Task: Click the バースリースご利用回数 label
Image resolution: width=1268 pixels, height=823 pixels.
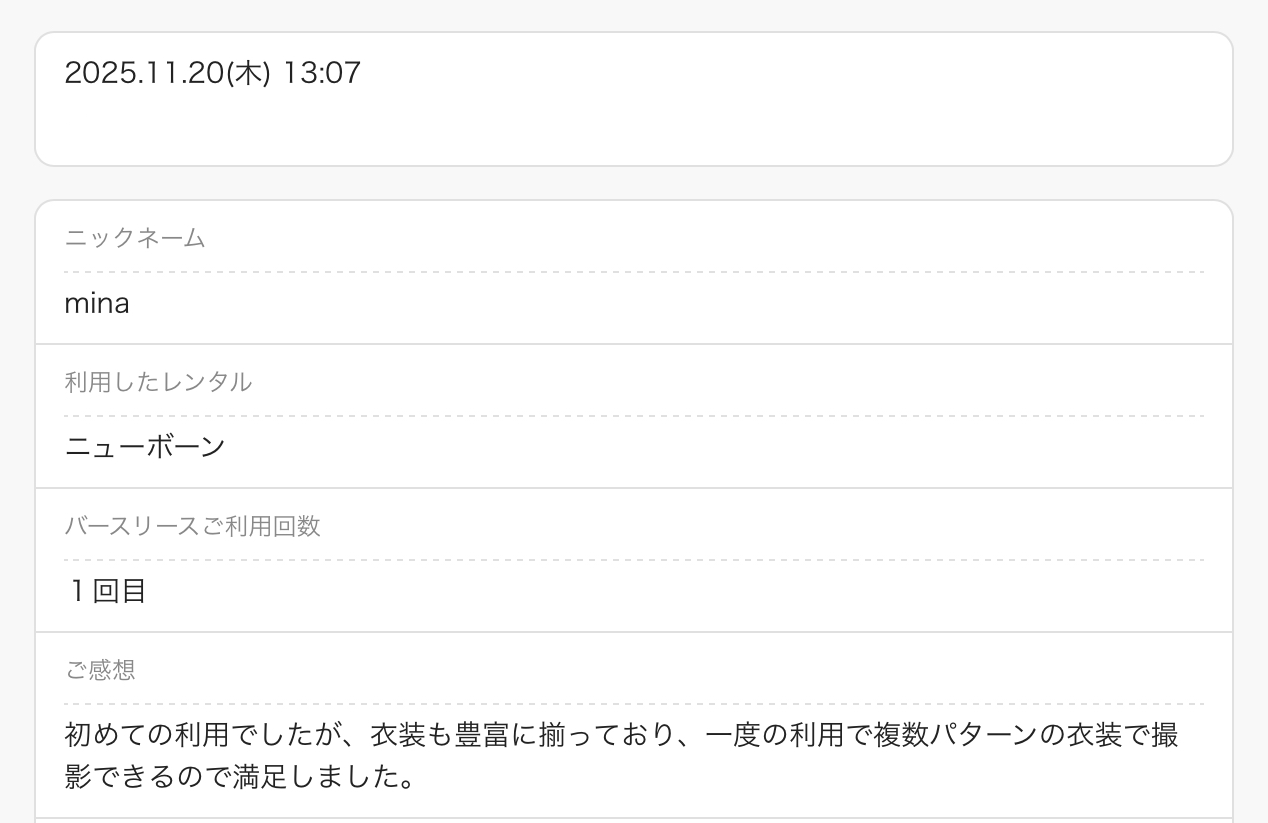Action: click(193, 526)
